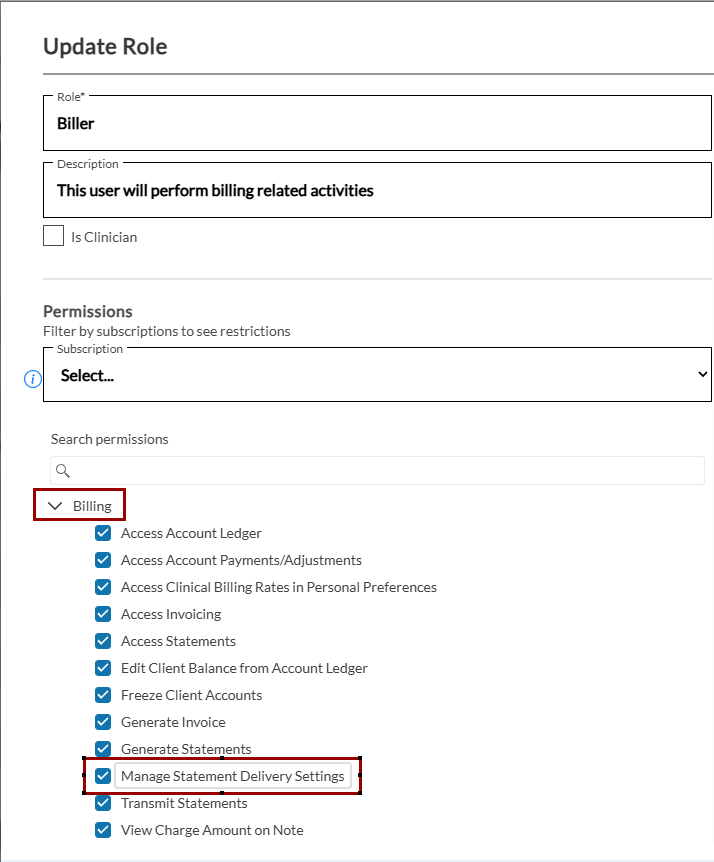Disable Transmit Statements permission
The width and height of the screenshot is (714, 862).
103,803
